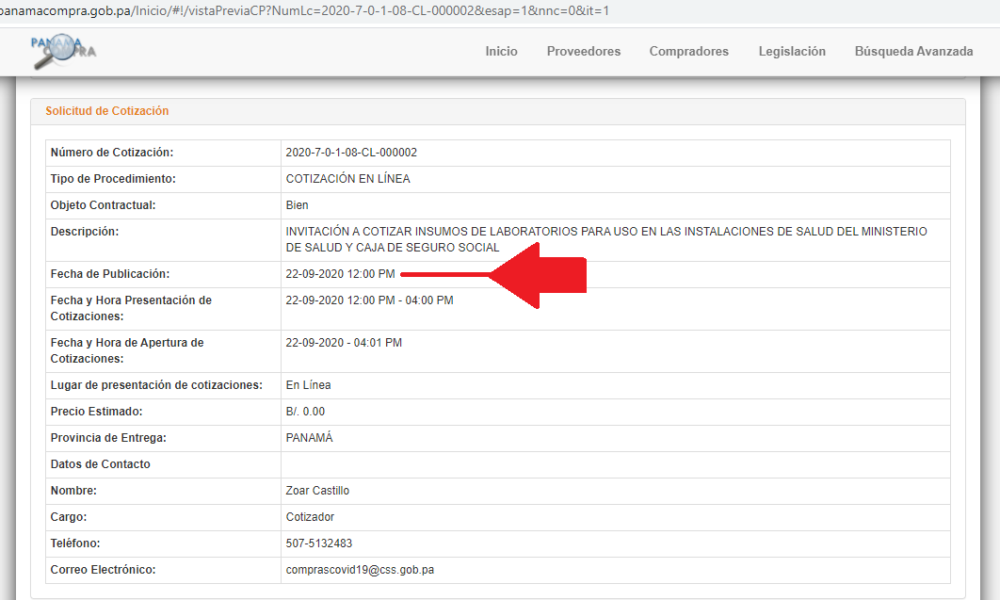
Task: Click the Teléfono label
Action: tap(75, 544)
